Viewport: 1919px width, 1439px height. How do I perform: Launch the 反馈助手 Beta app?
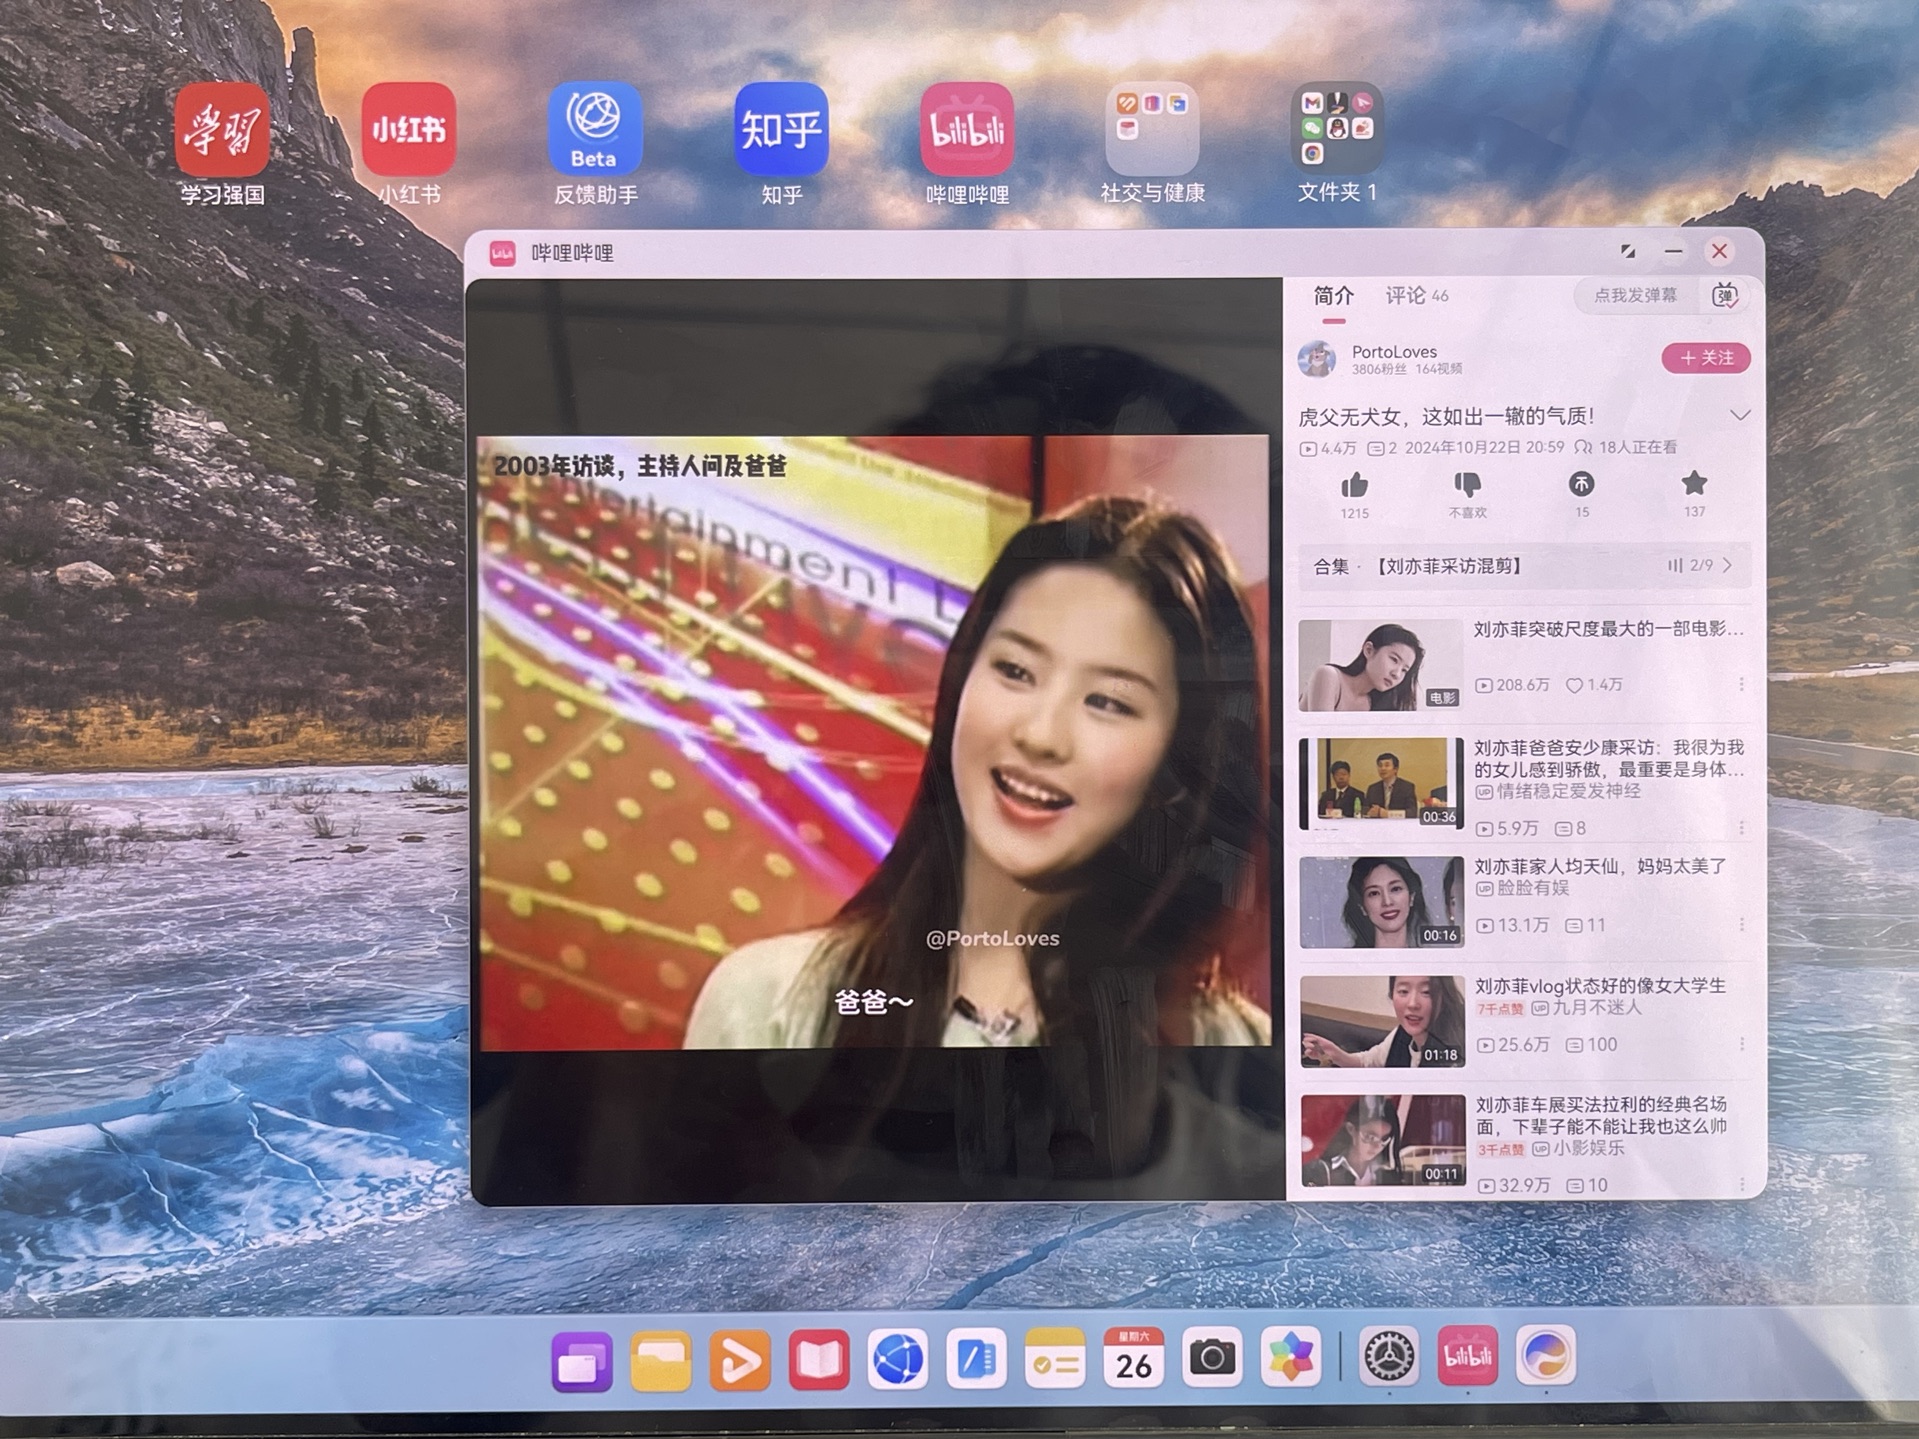tap(595, 130)
